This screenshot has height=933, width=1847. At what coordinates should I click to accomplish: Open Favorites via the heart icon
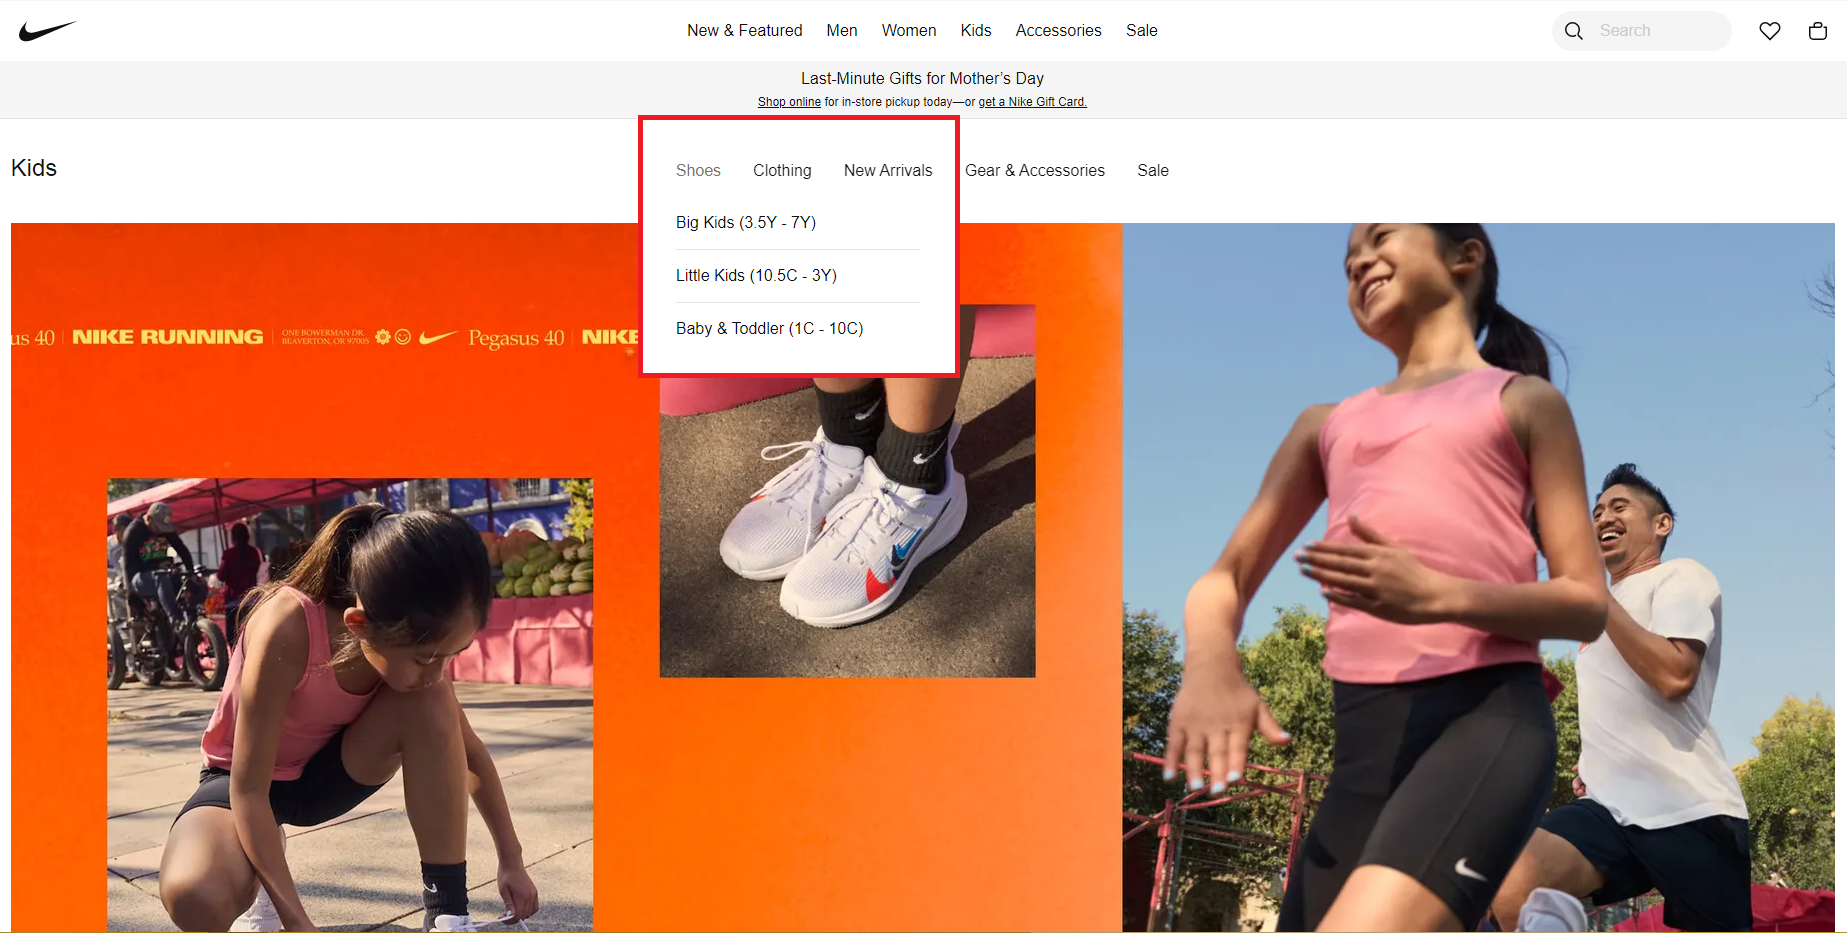pyautogui.click(x=1769, y=31)
